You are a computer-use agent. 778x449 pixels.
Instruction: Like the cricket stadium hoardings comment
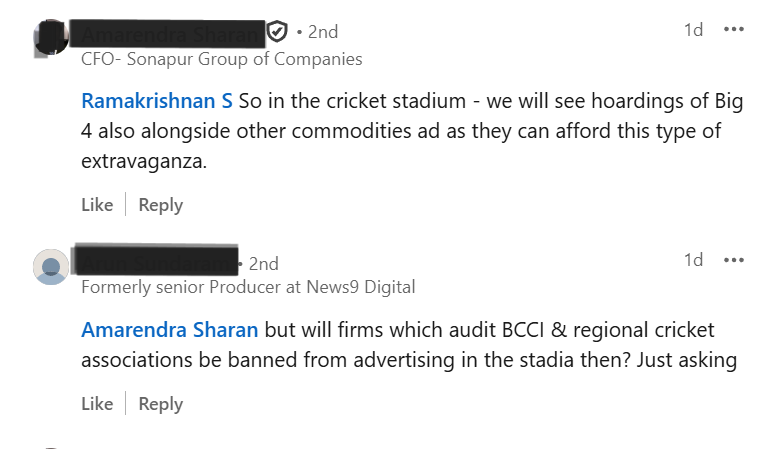[97, 205]
